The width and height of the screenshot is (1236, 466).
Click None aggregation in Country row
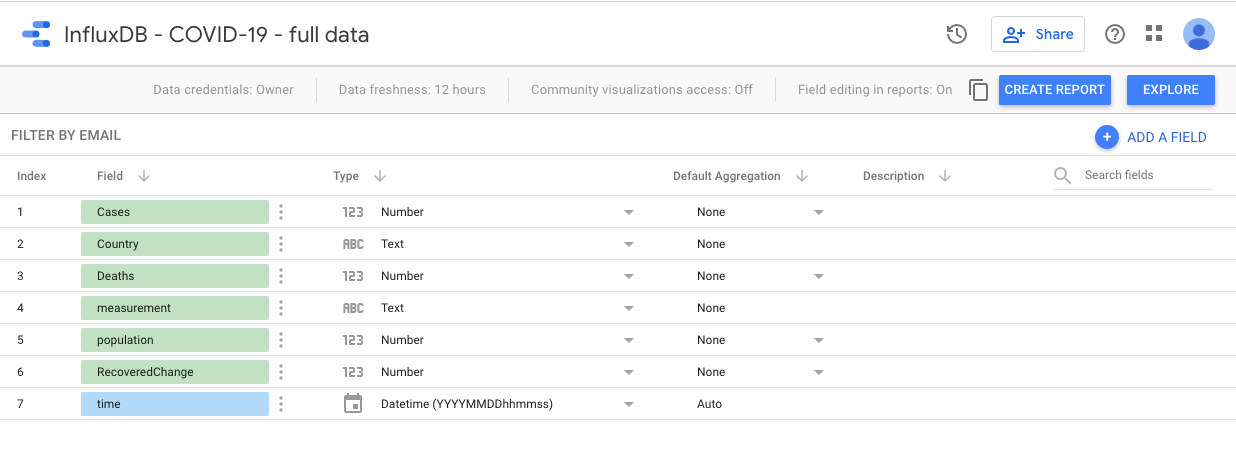point(711,244)
